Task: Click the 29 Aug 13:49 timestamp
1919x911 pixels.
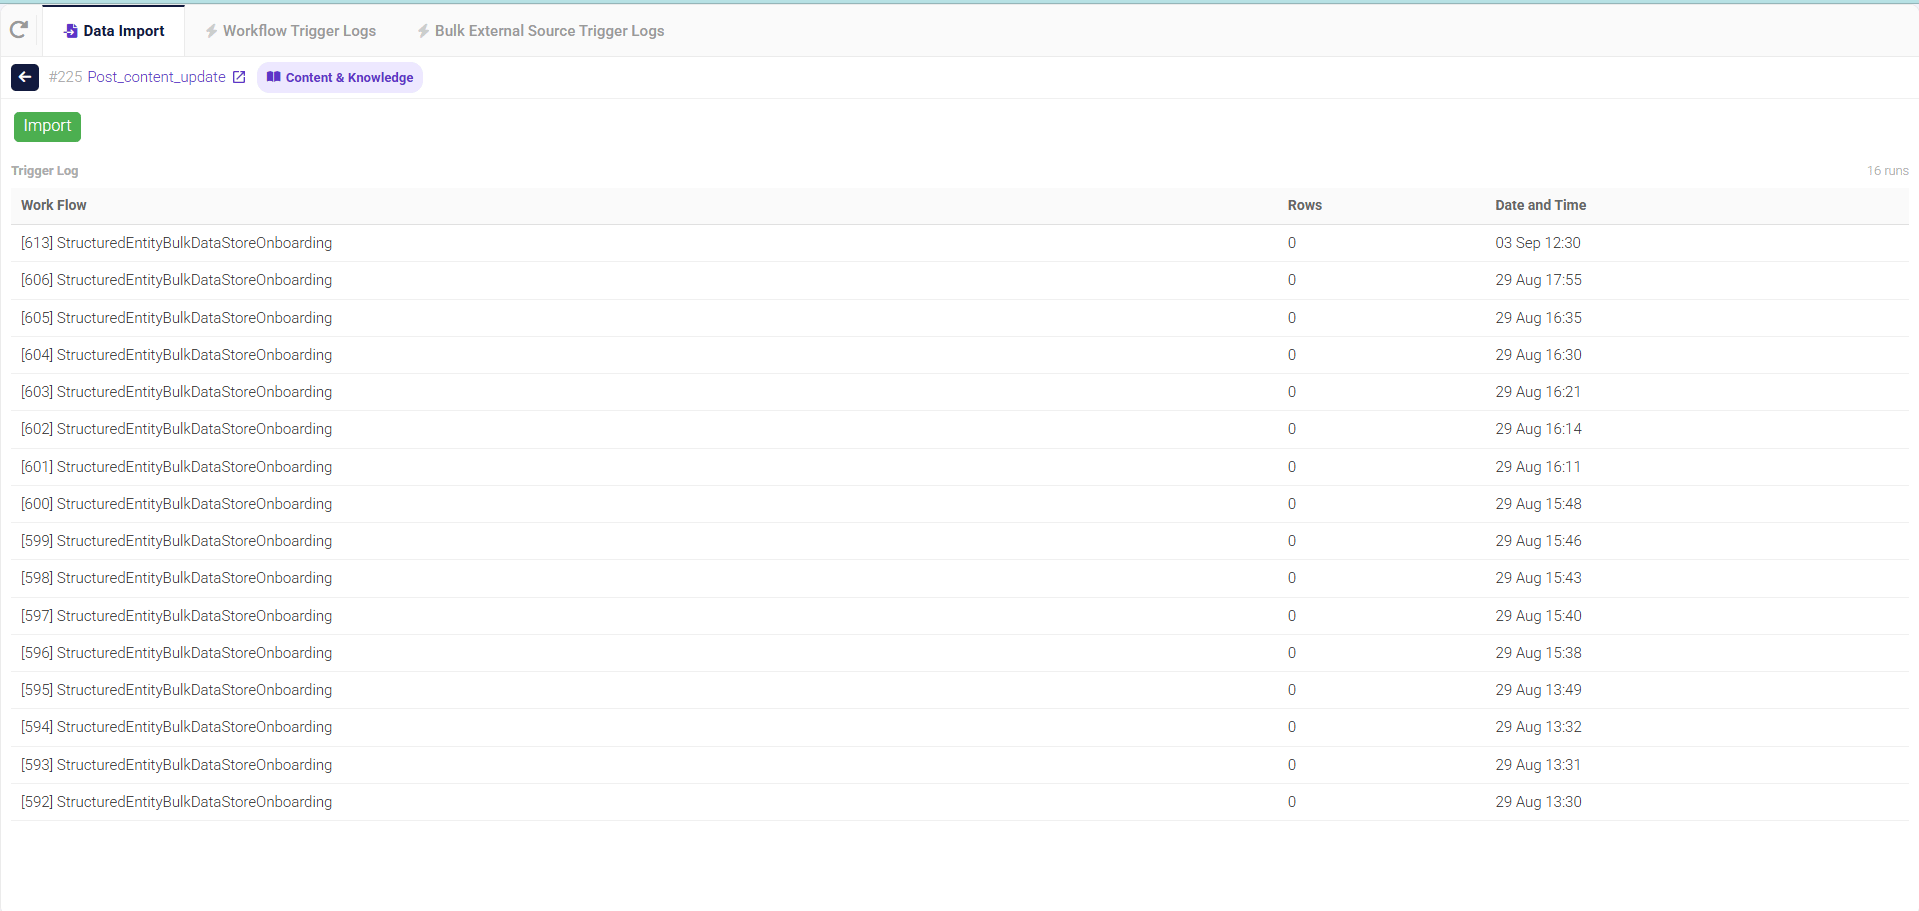Action: pyautogui.click(x=1538, y=690)
